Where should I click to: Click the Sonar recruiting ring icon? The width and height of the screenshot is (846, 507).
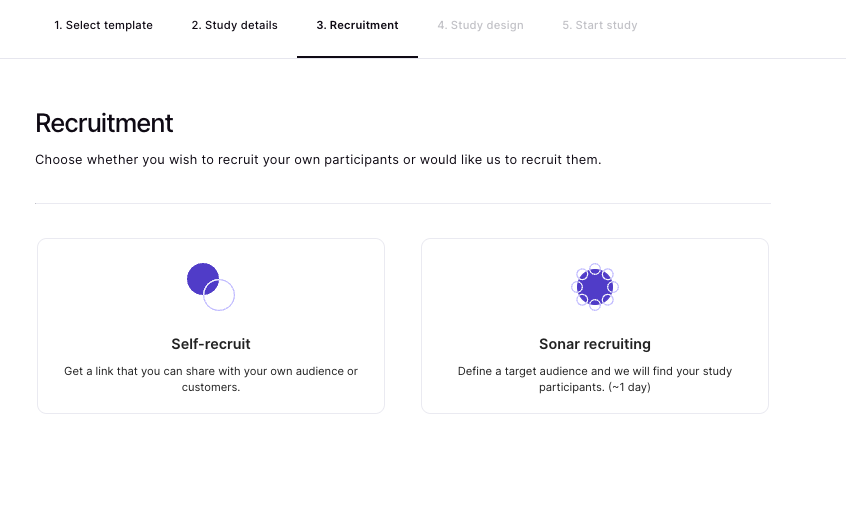(595, 287)
